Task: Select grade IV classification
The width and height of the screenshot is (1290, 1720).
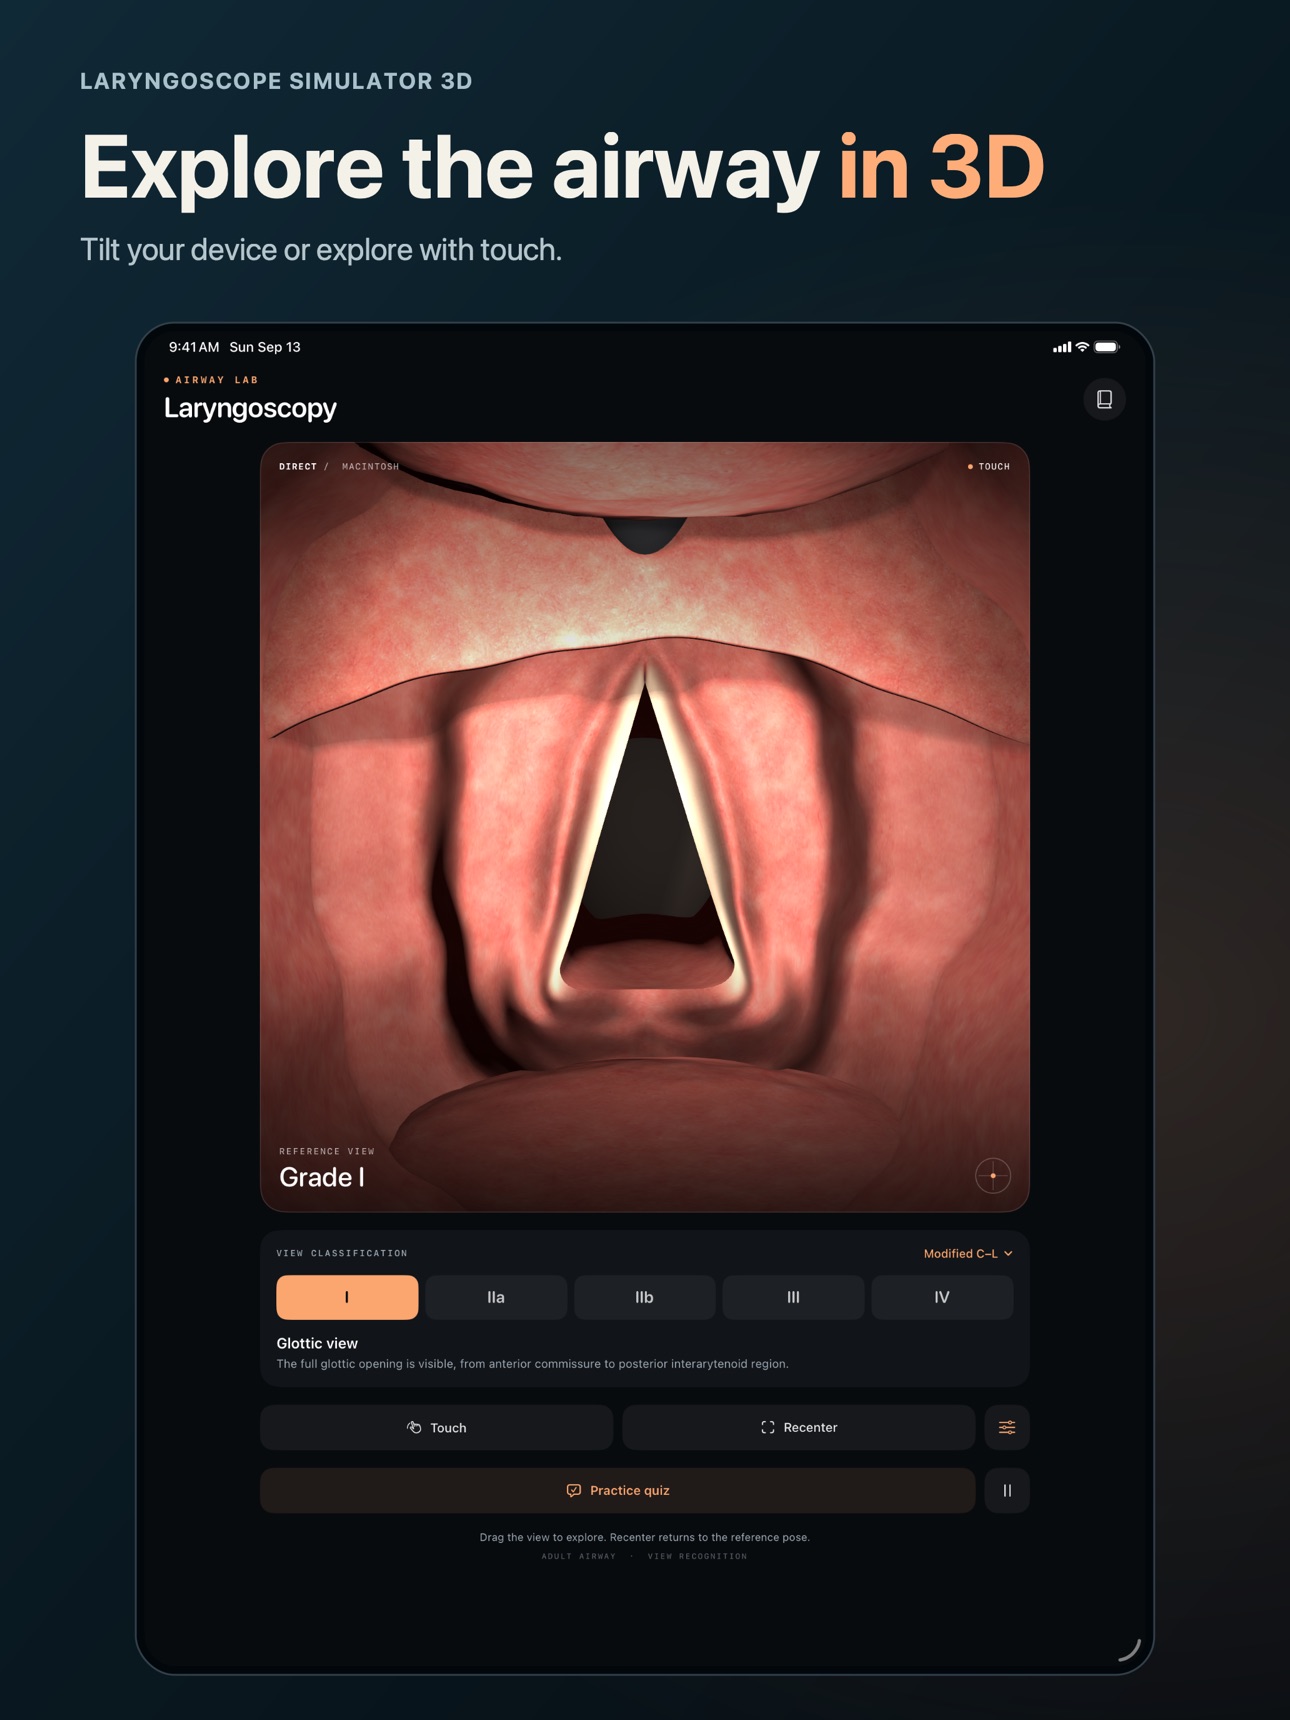Action: coord(942,1297)
